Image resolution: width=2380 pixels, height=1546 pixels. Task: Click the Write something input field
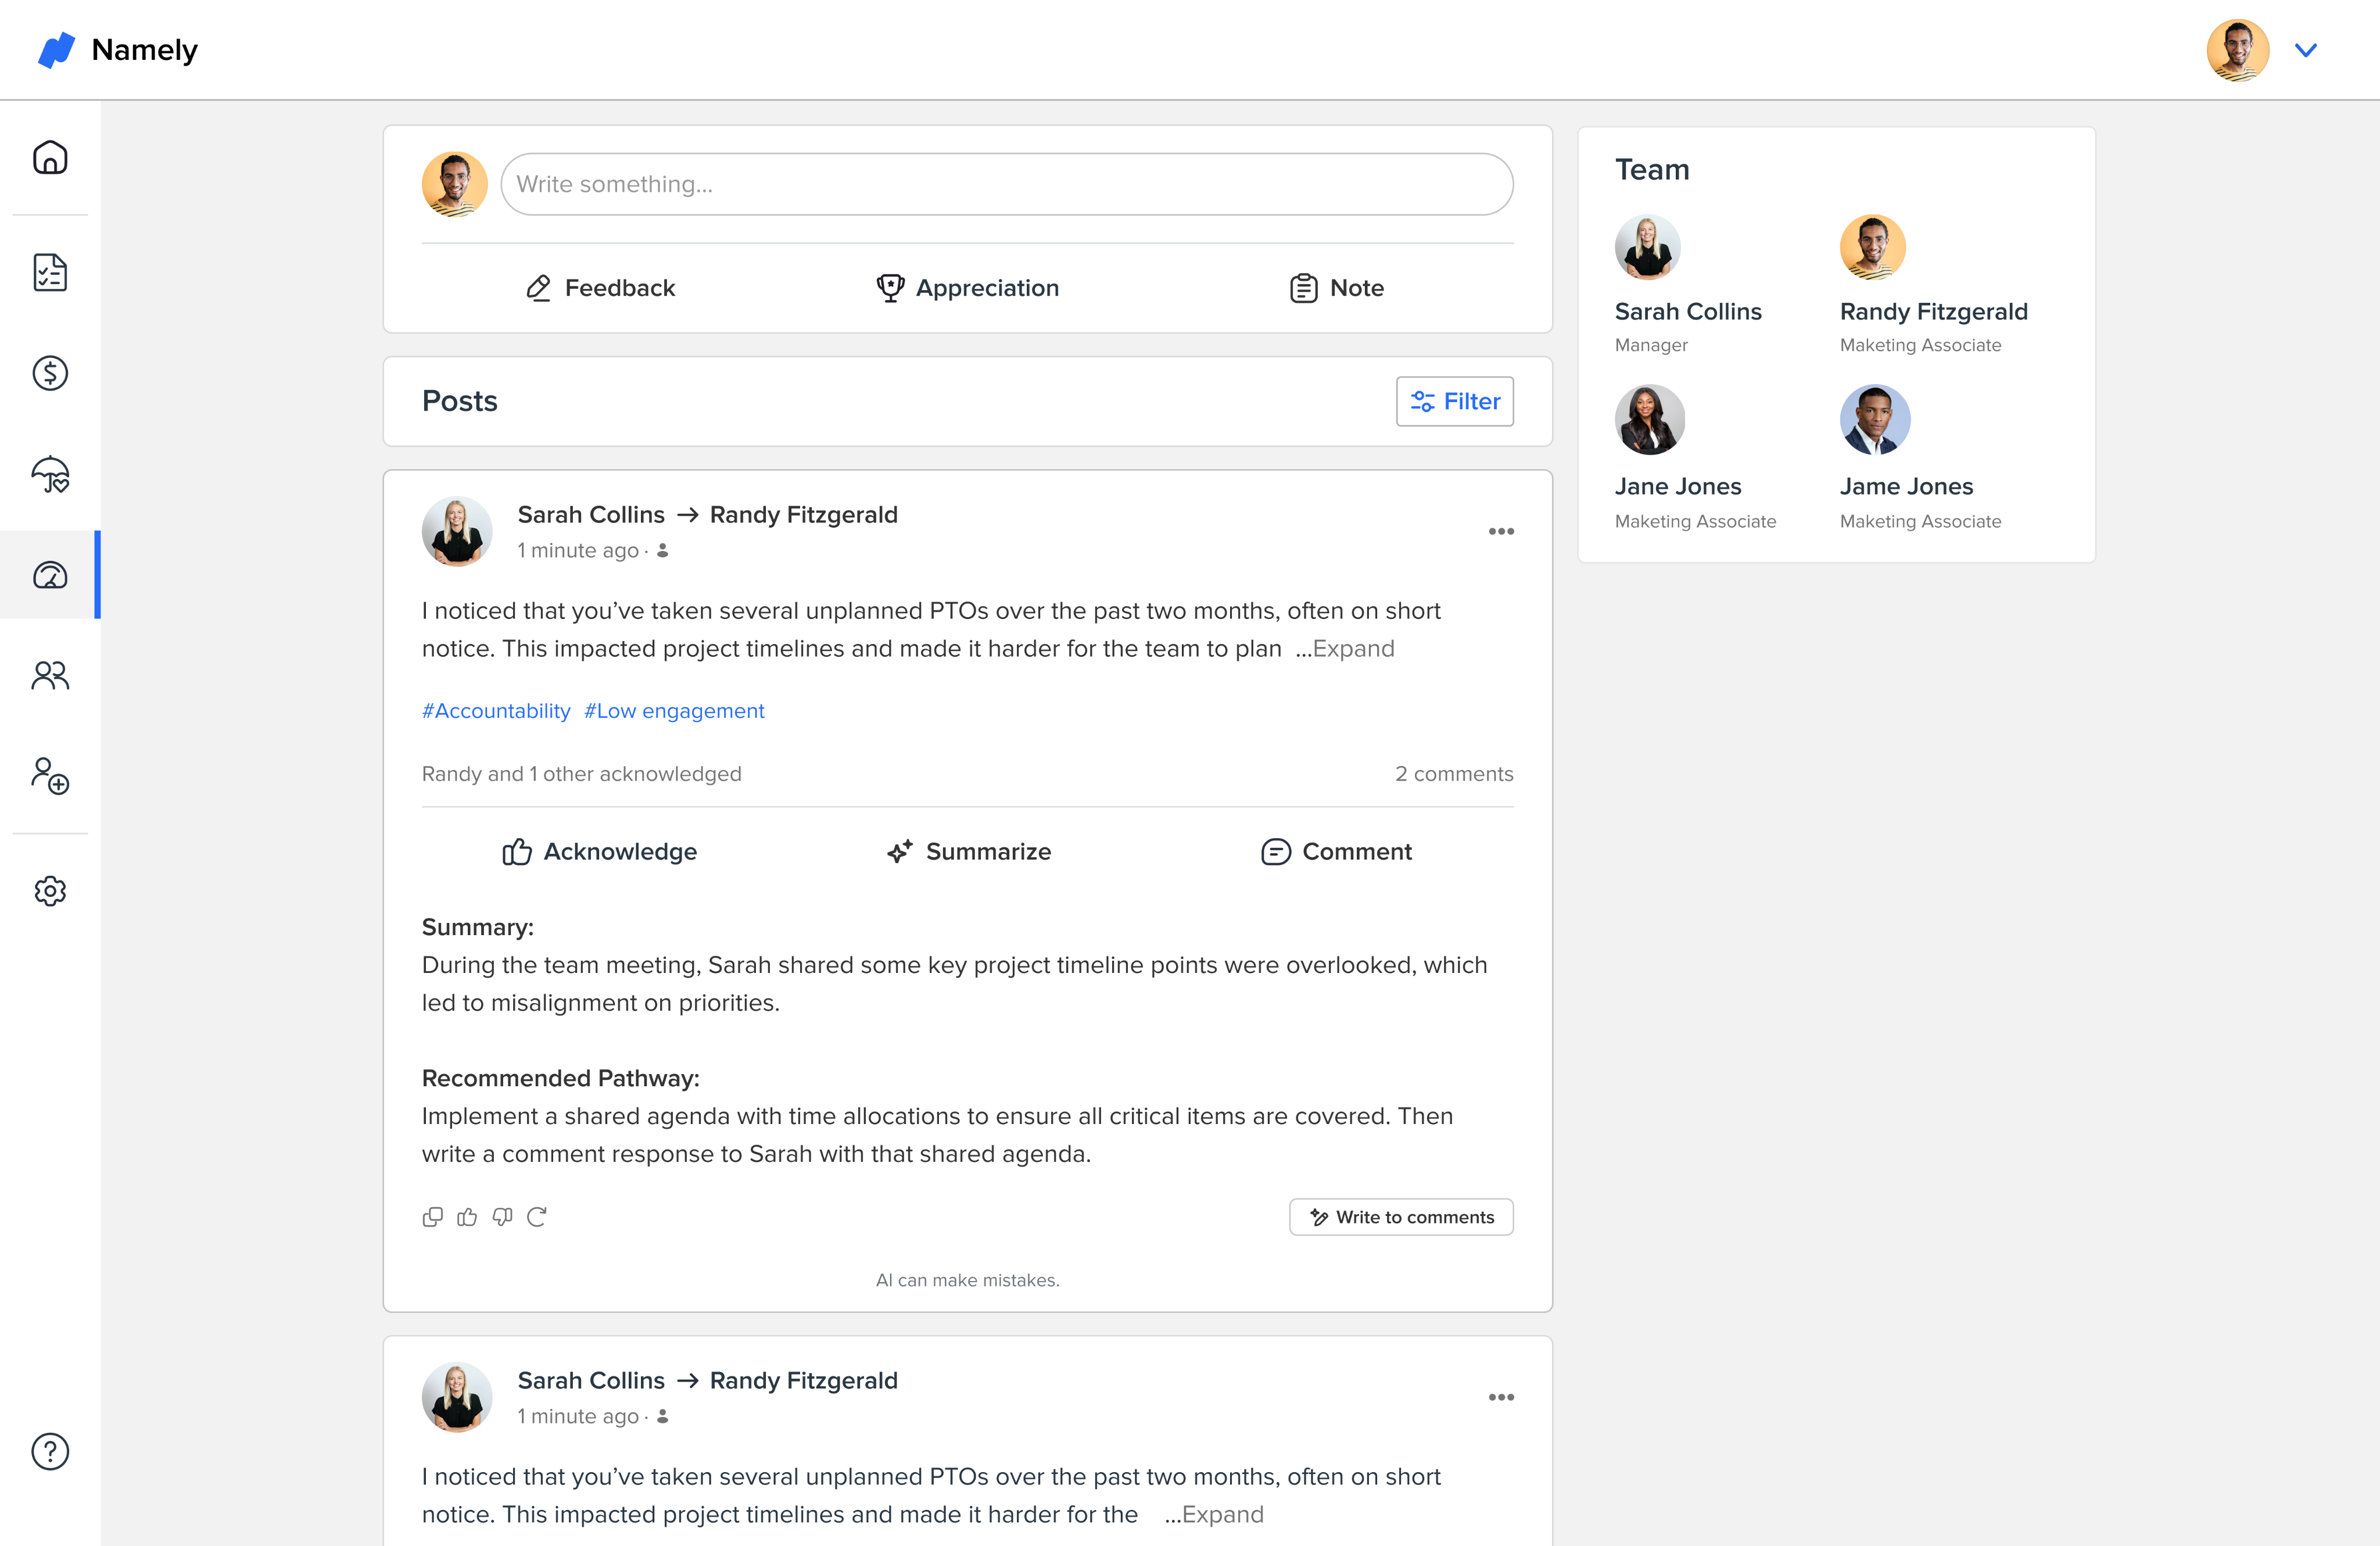(x=1006, y=184)
